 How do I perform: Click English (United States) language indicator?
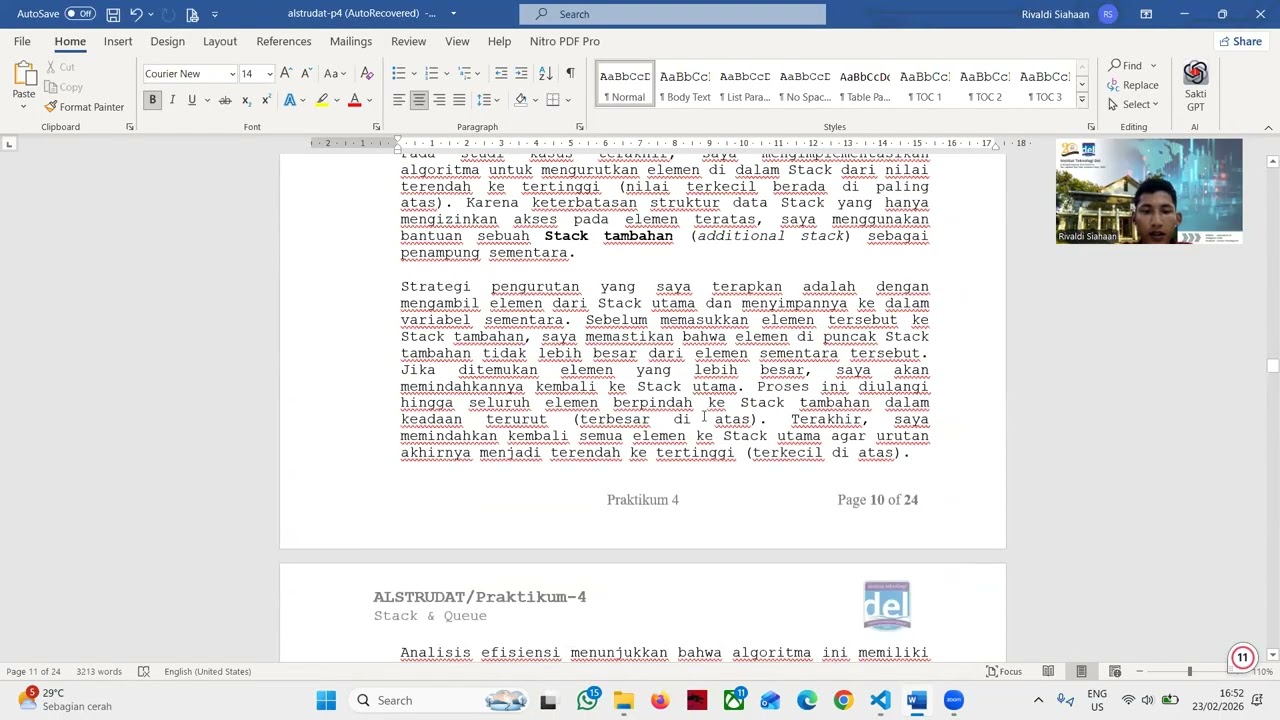click(x=208, y=671)
